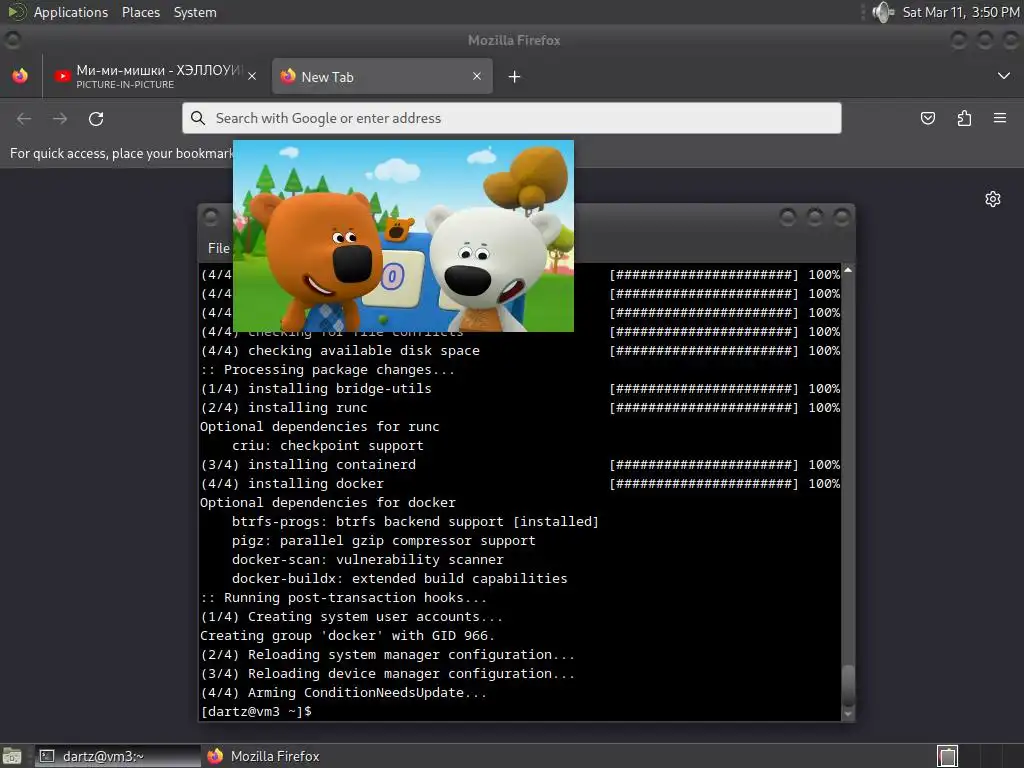Click 'installing bridge-utils' line in terminal
Image resolution: width=1024 pixels, height=768 pixels.
tap(316, 389)
